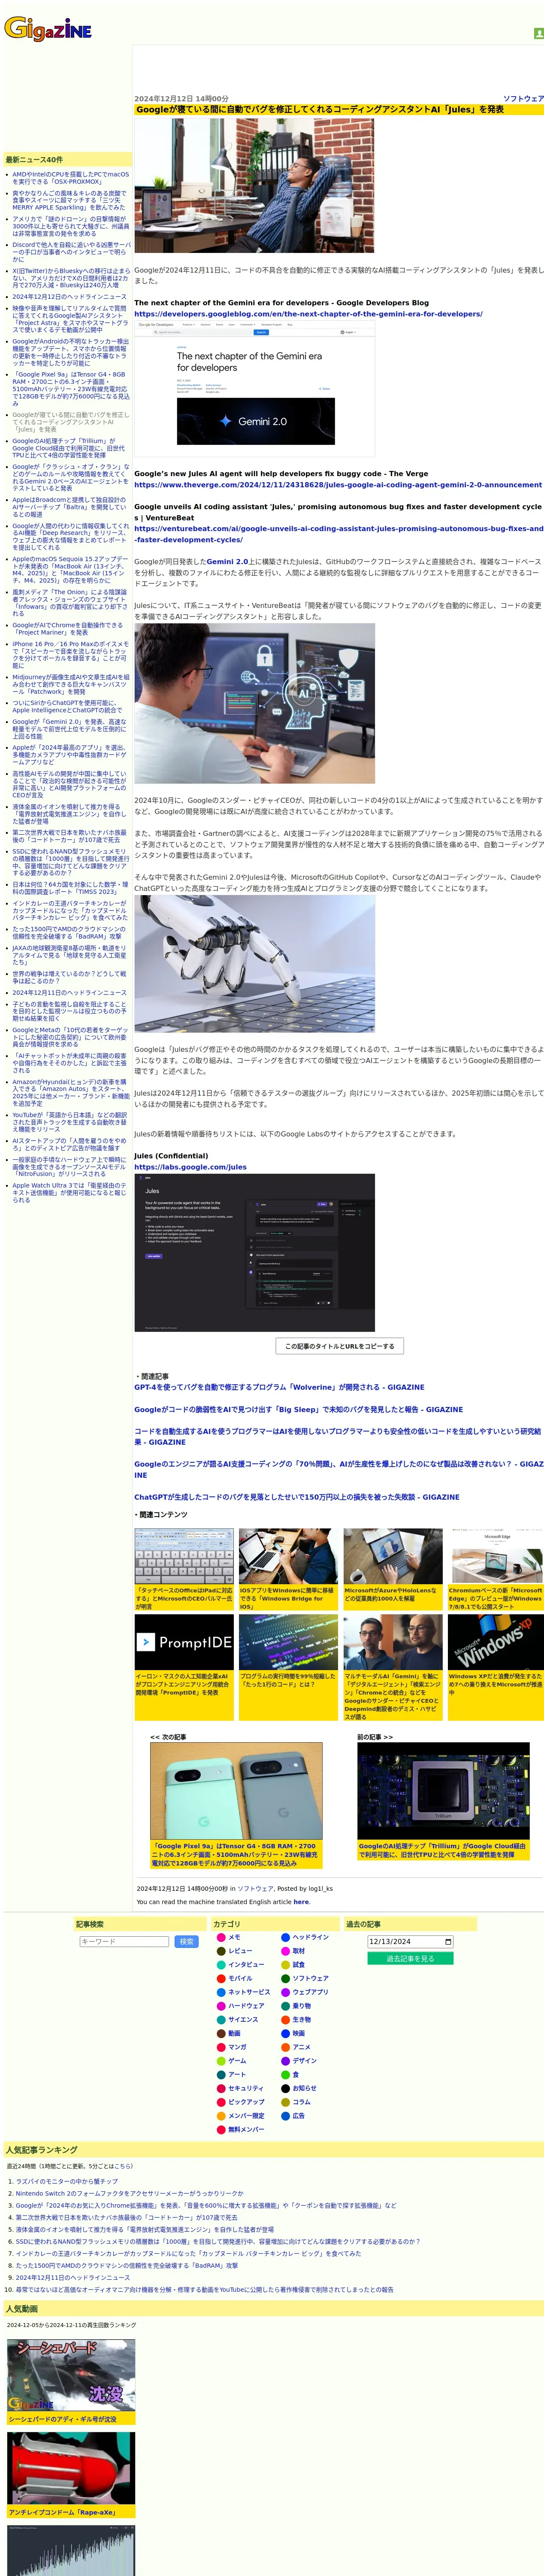Click the キーワード search input field

tap(124, 1942)
